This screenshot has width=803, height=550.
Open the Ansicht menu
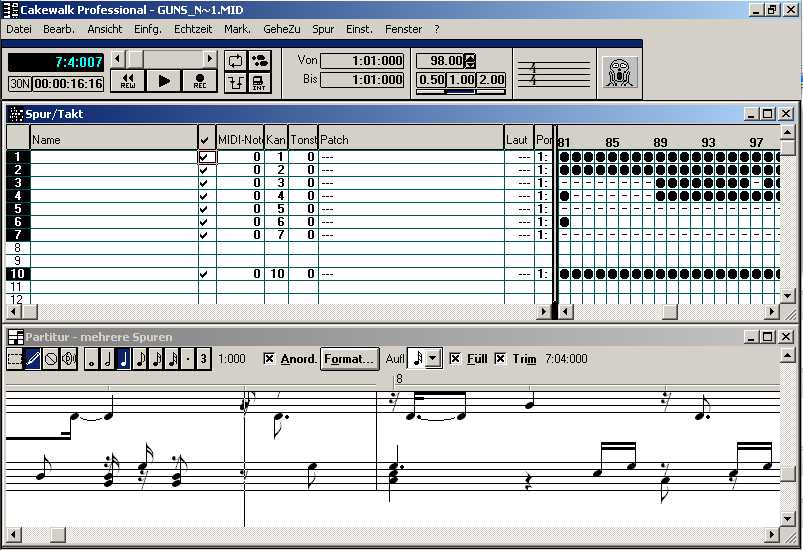pos(105,29)
